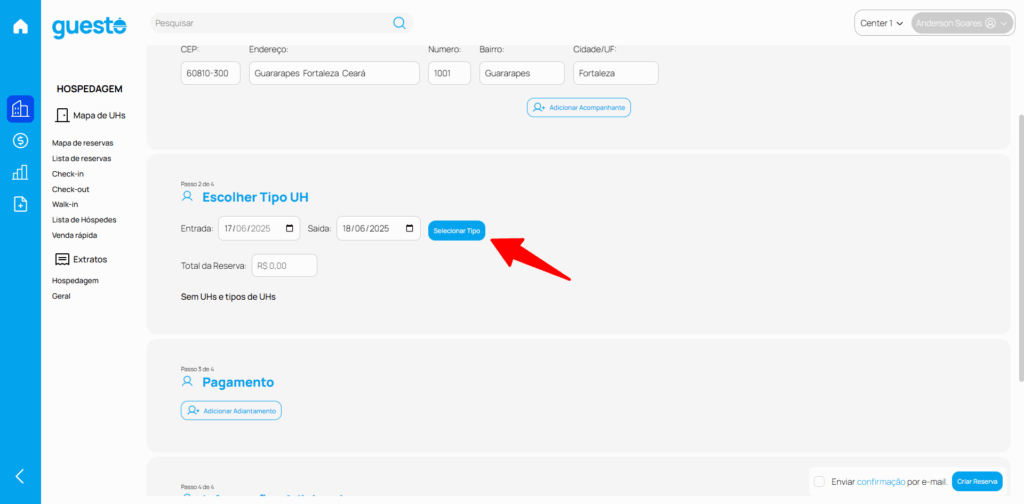This screenshot has height=504, width=1024.
Task: Click the add document icon in sidebar
Action: 20,204
